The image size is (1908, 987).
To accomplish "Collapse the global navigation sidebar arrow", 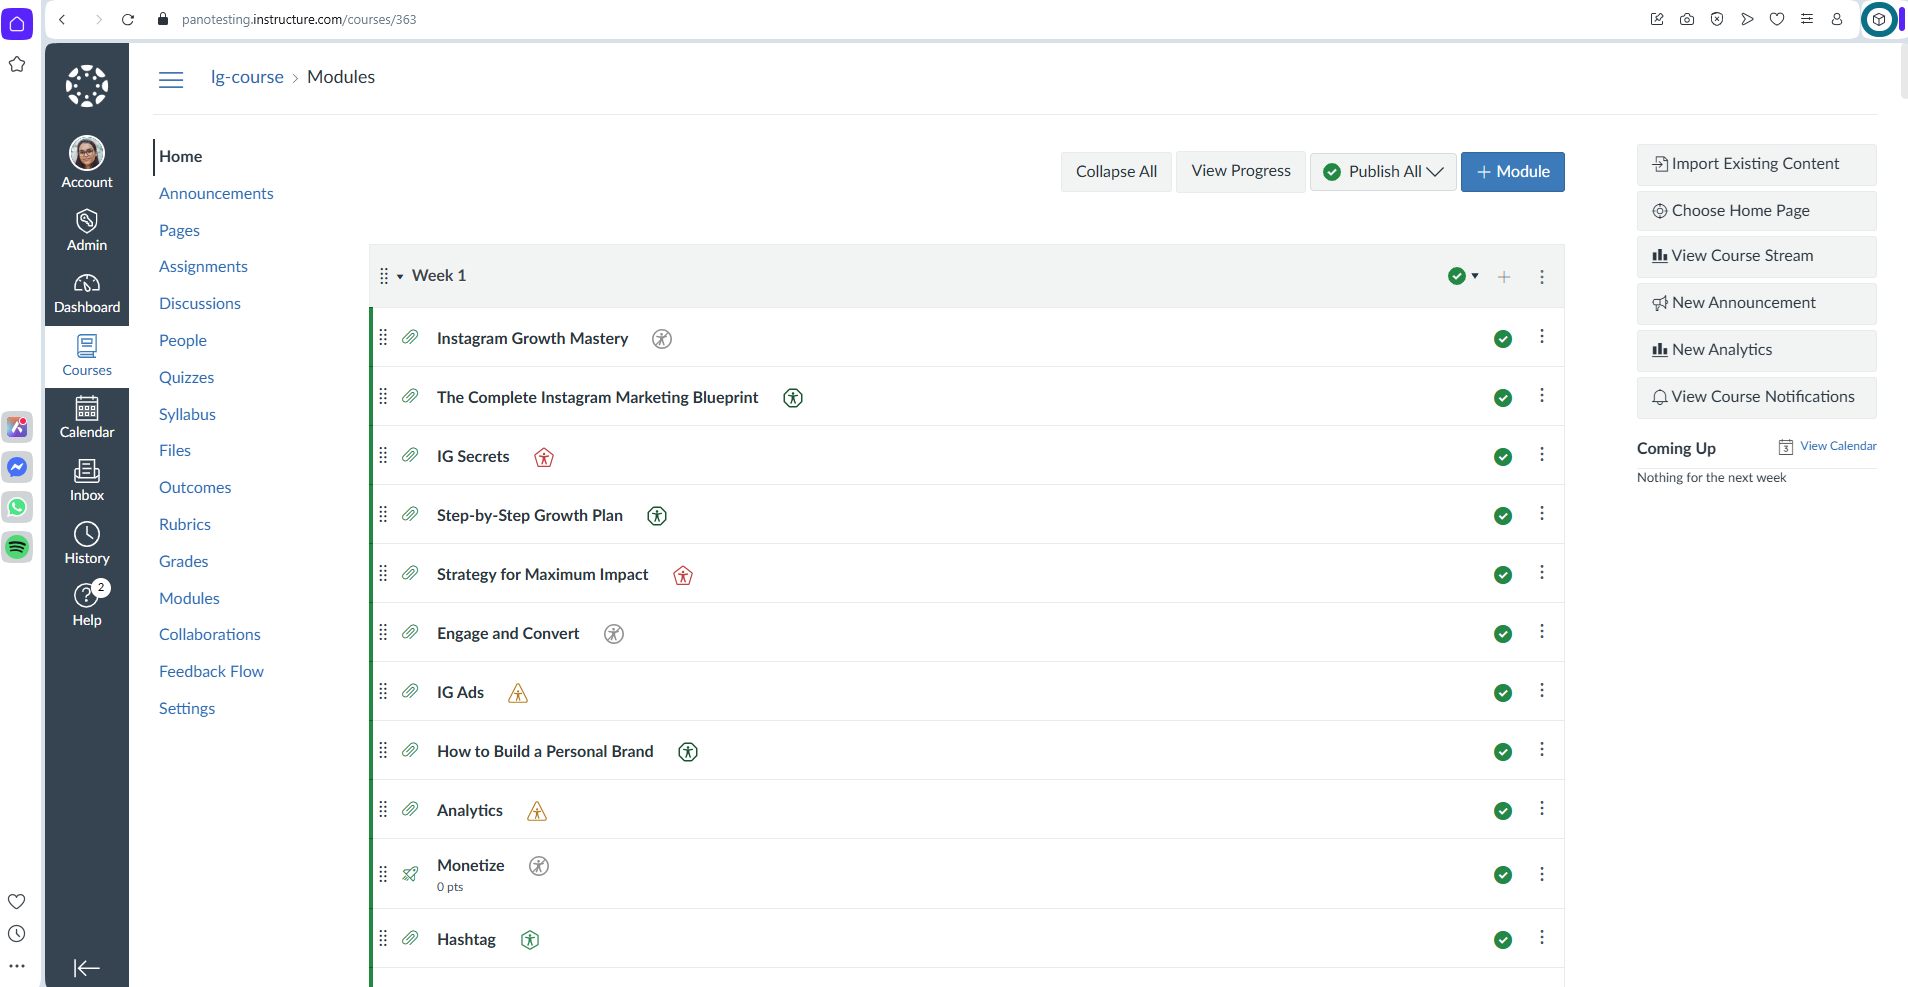I will point(87,967).
